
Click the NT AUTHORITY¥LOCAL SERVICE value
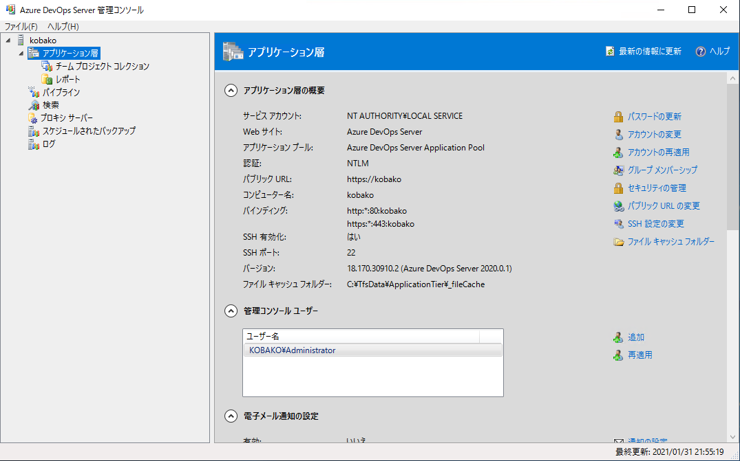(x=404, y=116)
